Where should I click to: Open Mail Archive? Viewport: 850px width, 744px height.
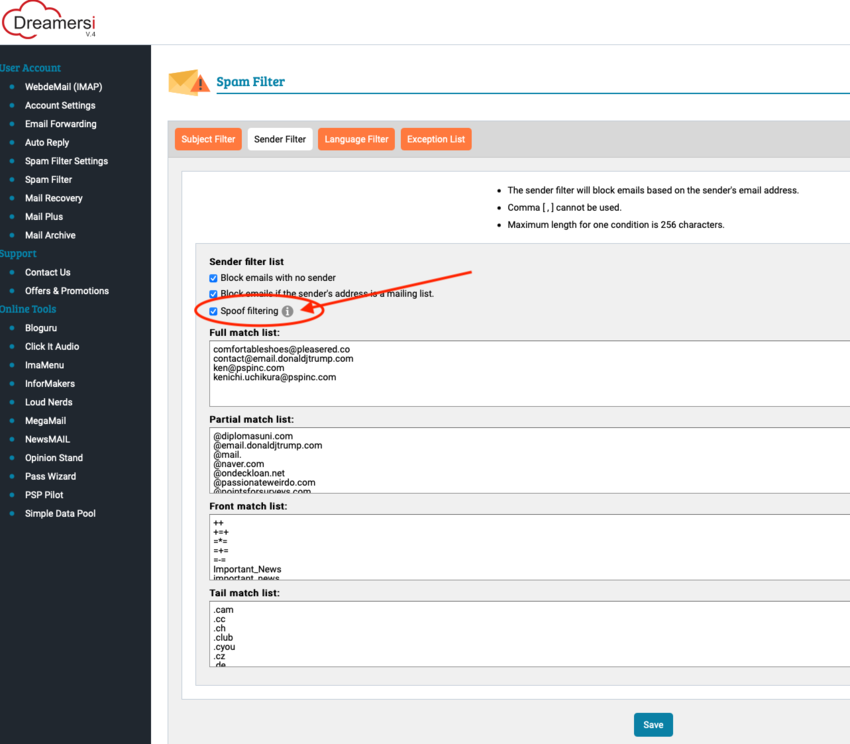pos(50,235)
